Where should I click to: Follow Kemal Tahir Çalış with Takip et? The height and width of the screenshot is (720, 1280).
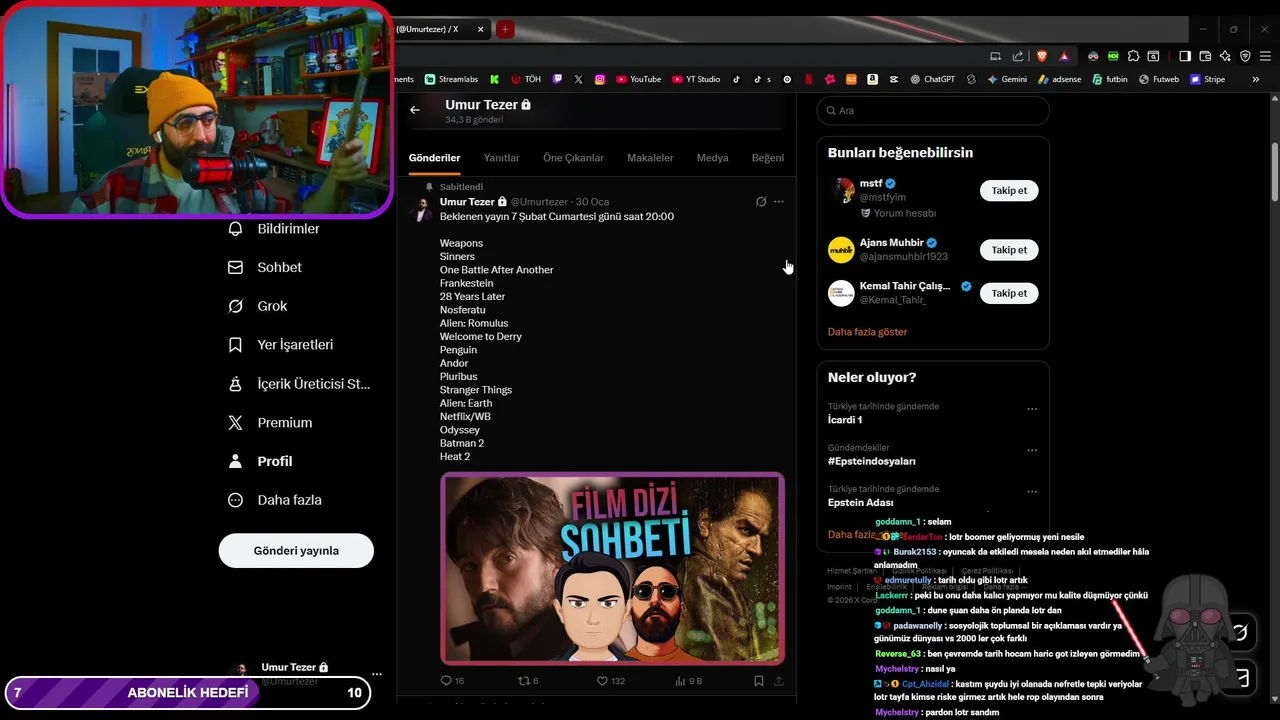tap(1009, 293)
